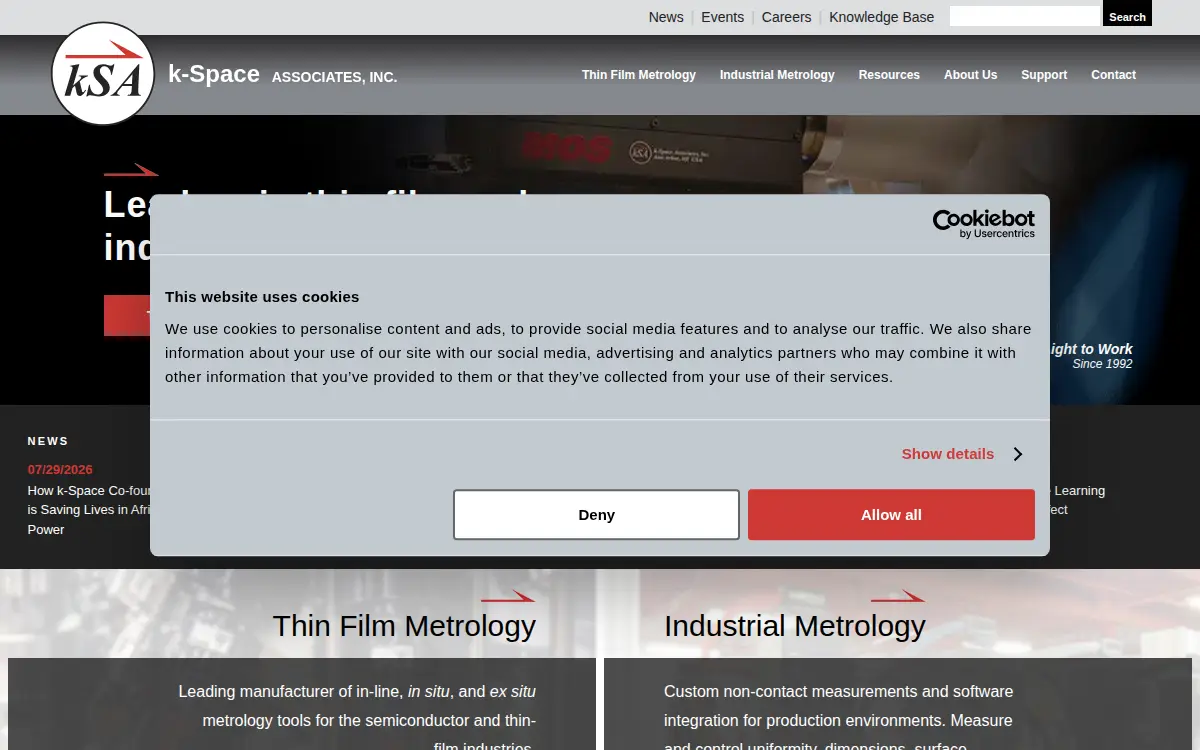Go to the Careers page
The image size is (1200, 750).
tap(786, 17)
